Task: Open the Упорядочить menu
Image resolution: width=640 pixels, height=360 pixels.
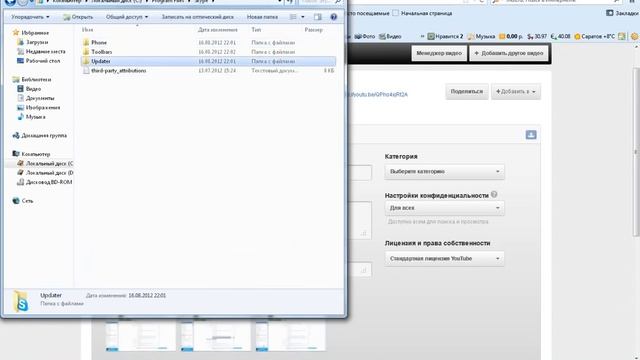Action: [x=30, y=17]
